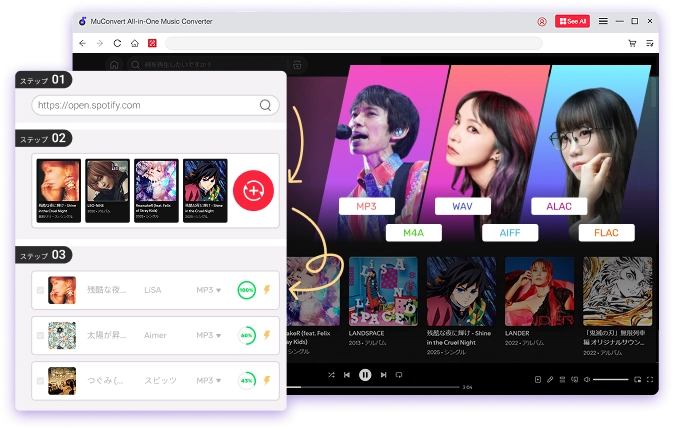Click the AIFF format label
The height and width of the screenshot is (430, 674).
(510, 233)
